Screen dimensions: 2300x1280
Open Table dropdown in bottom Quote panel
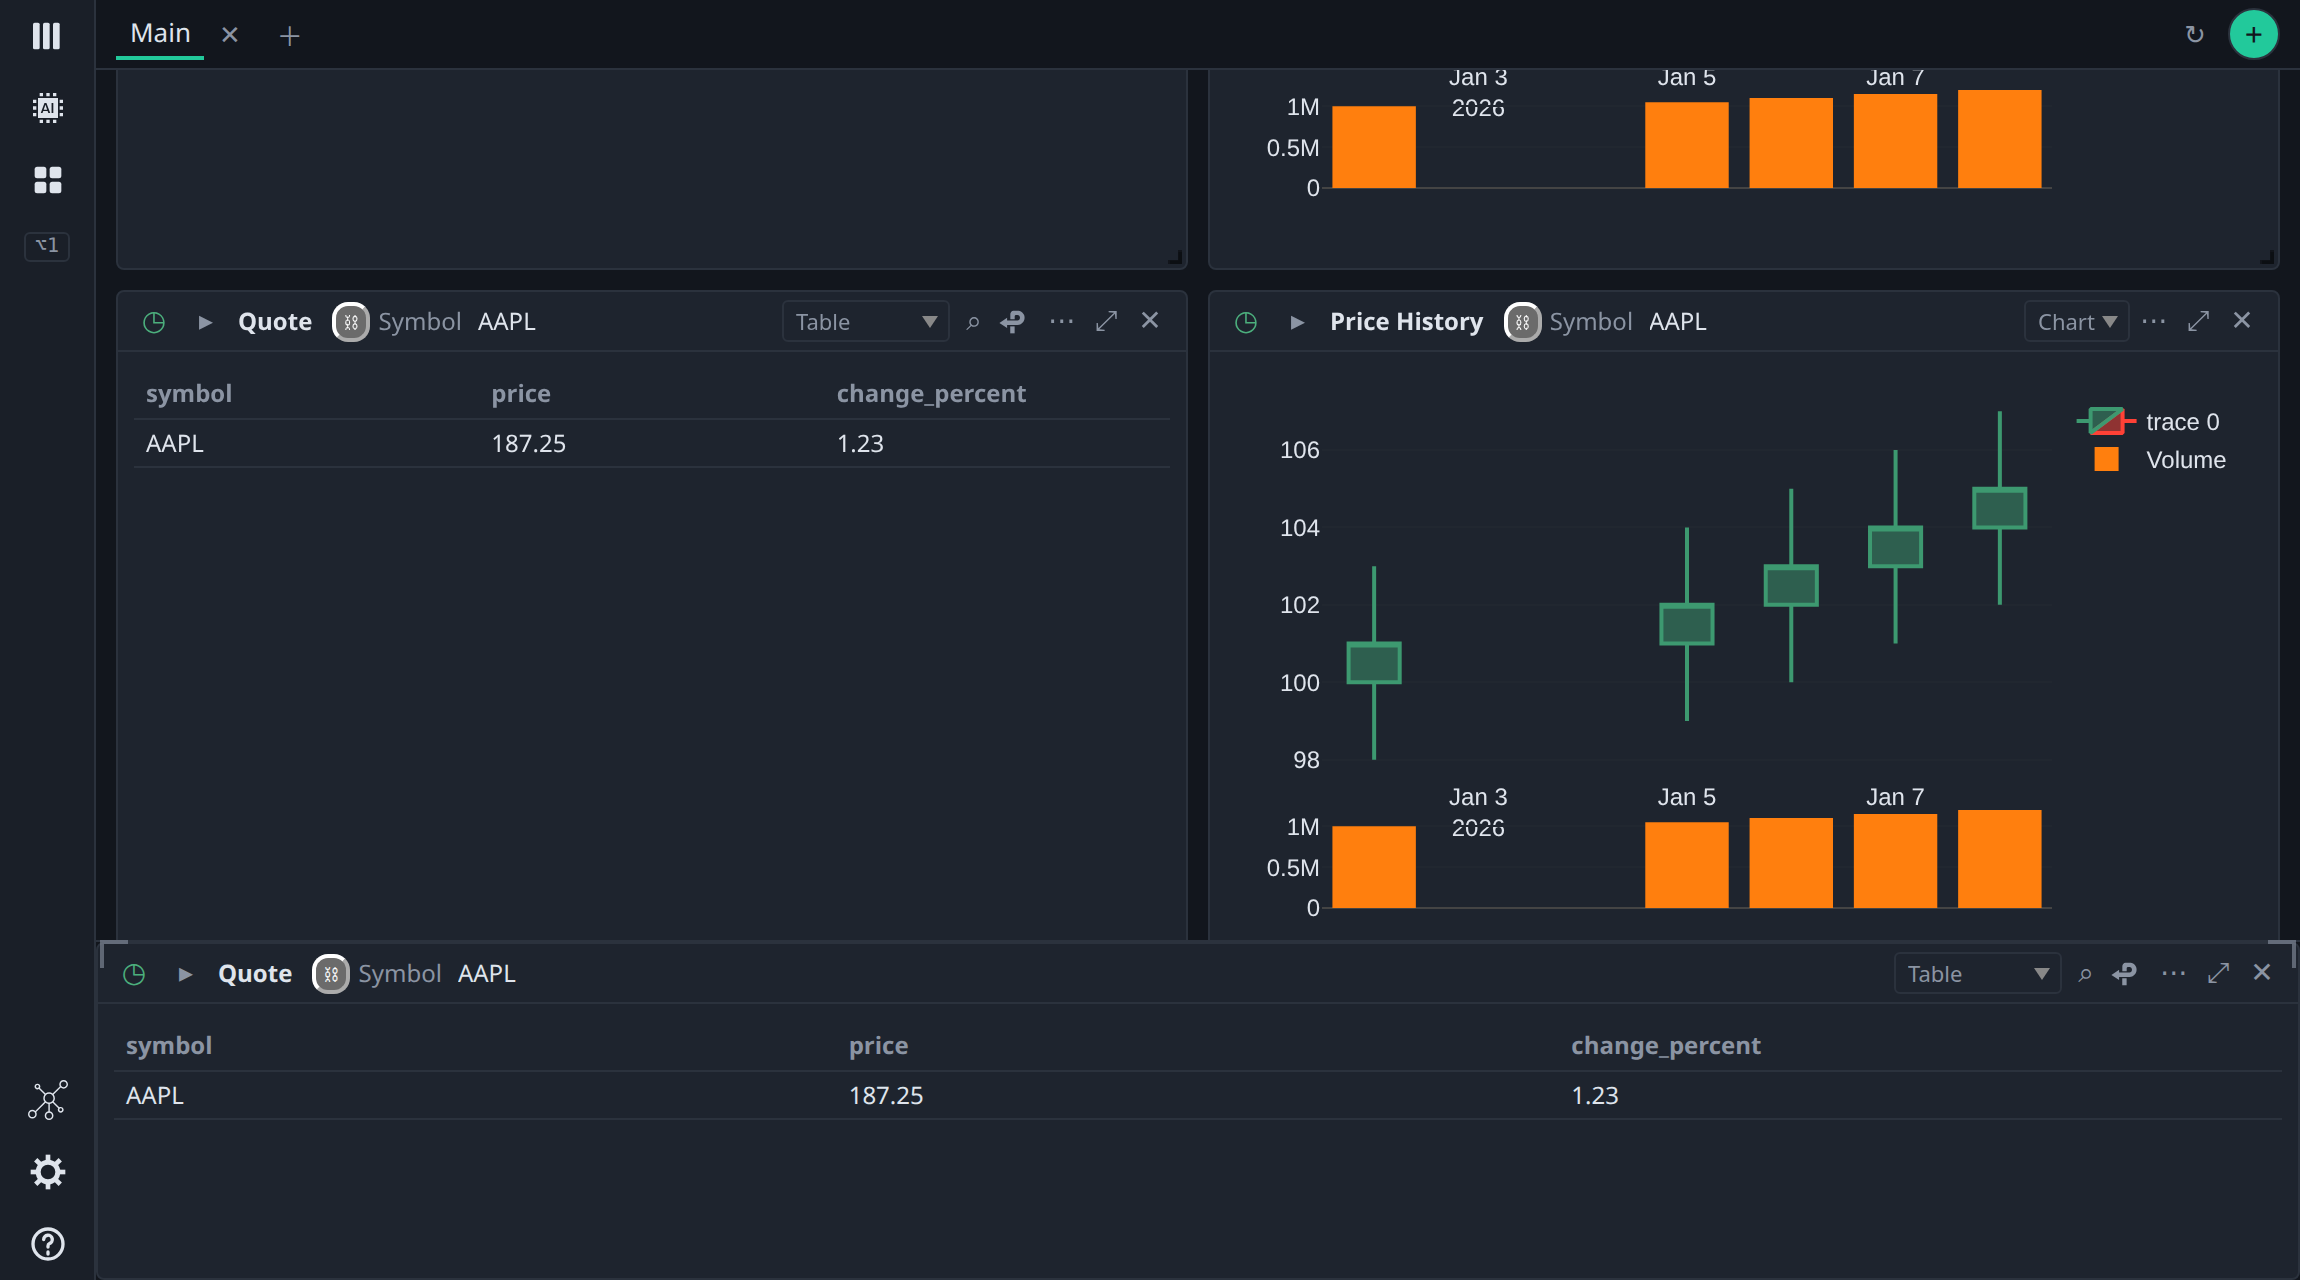point(1977,974)
